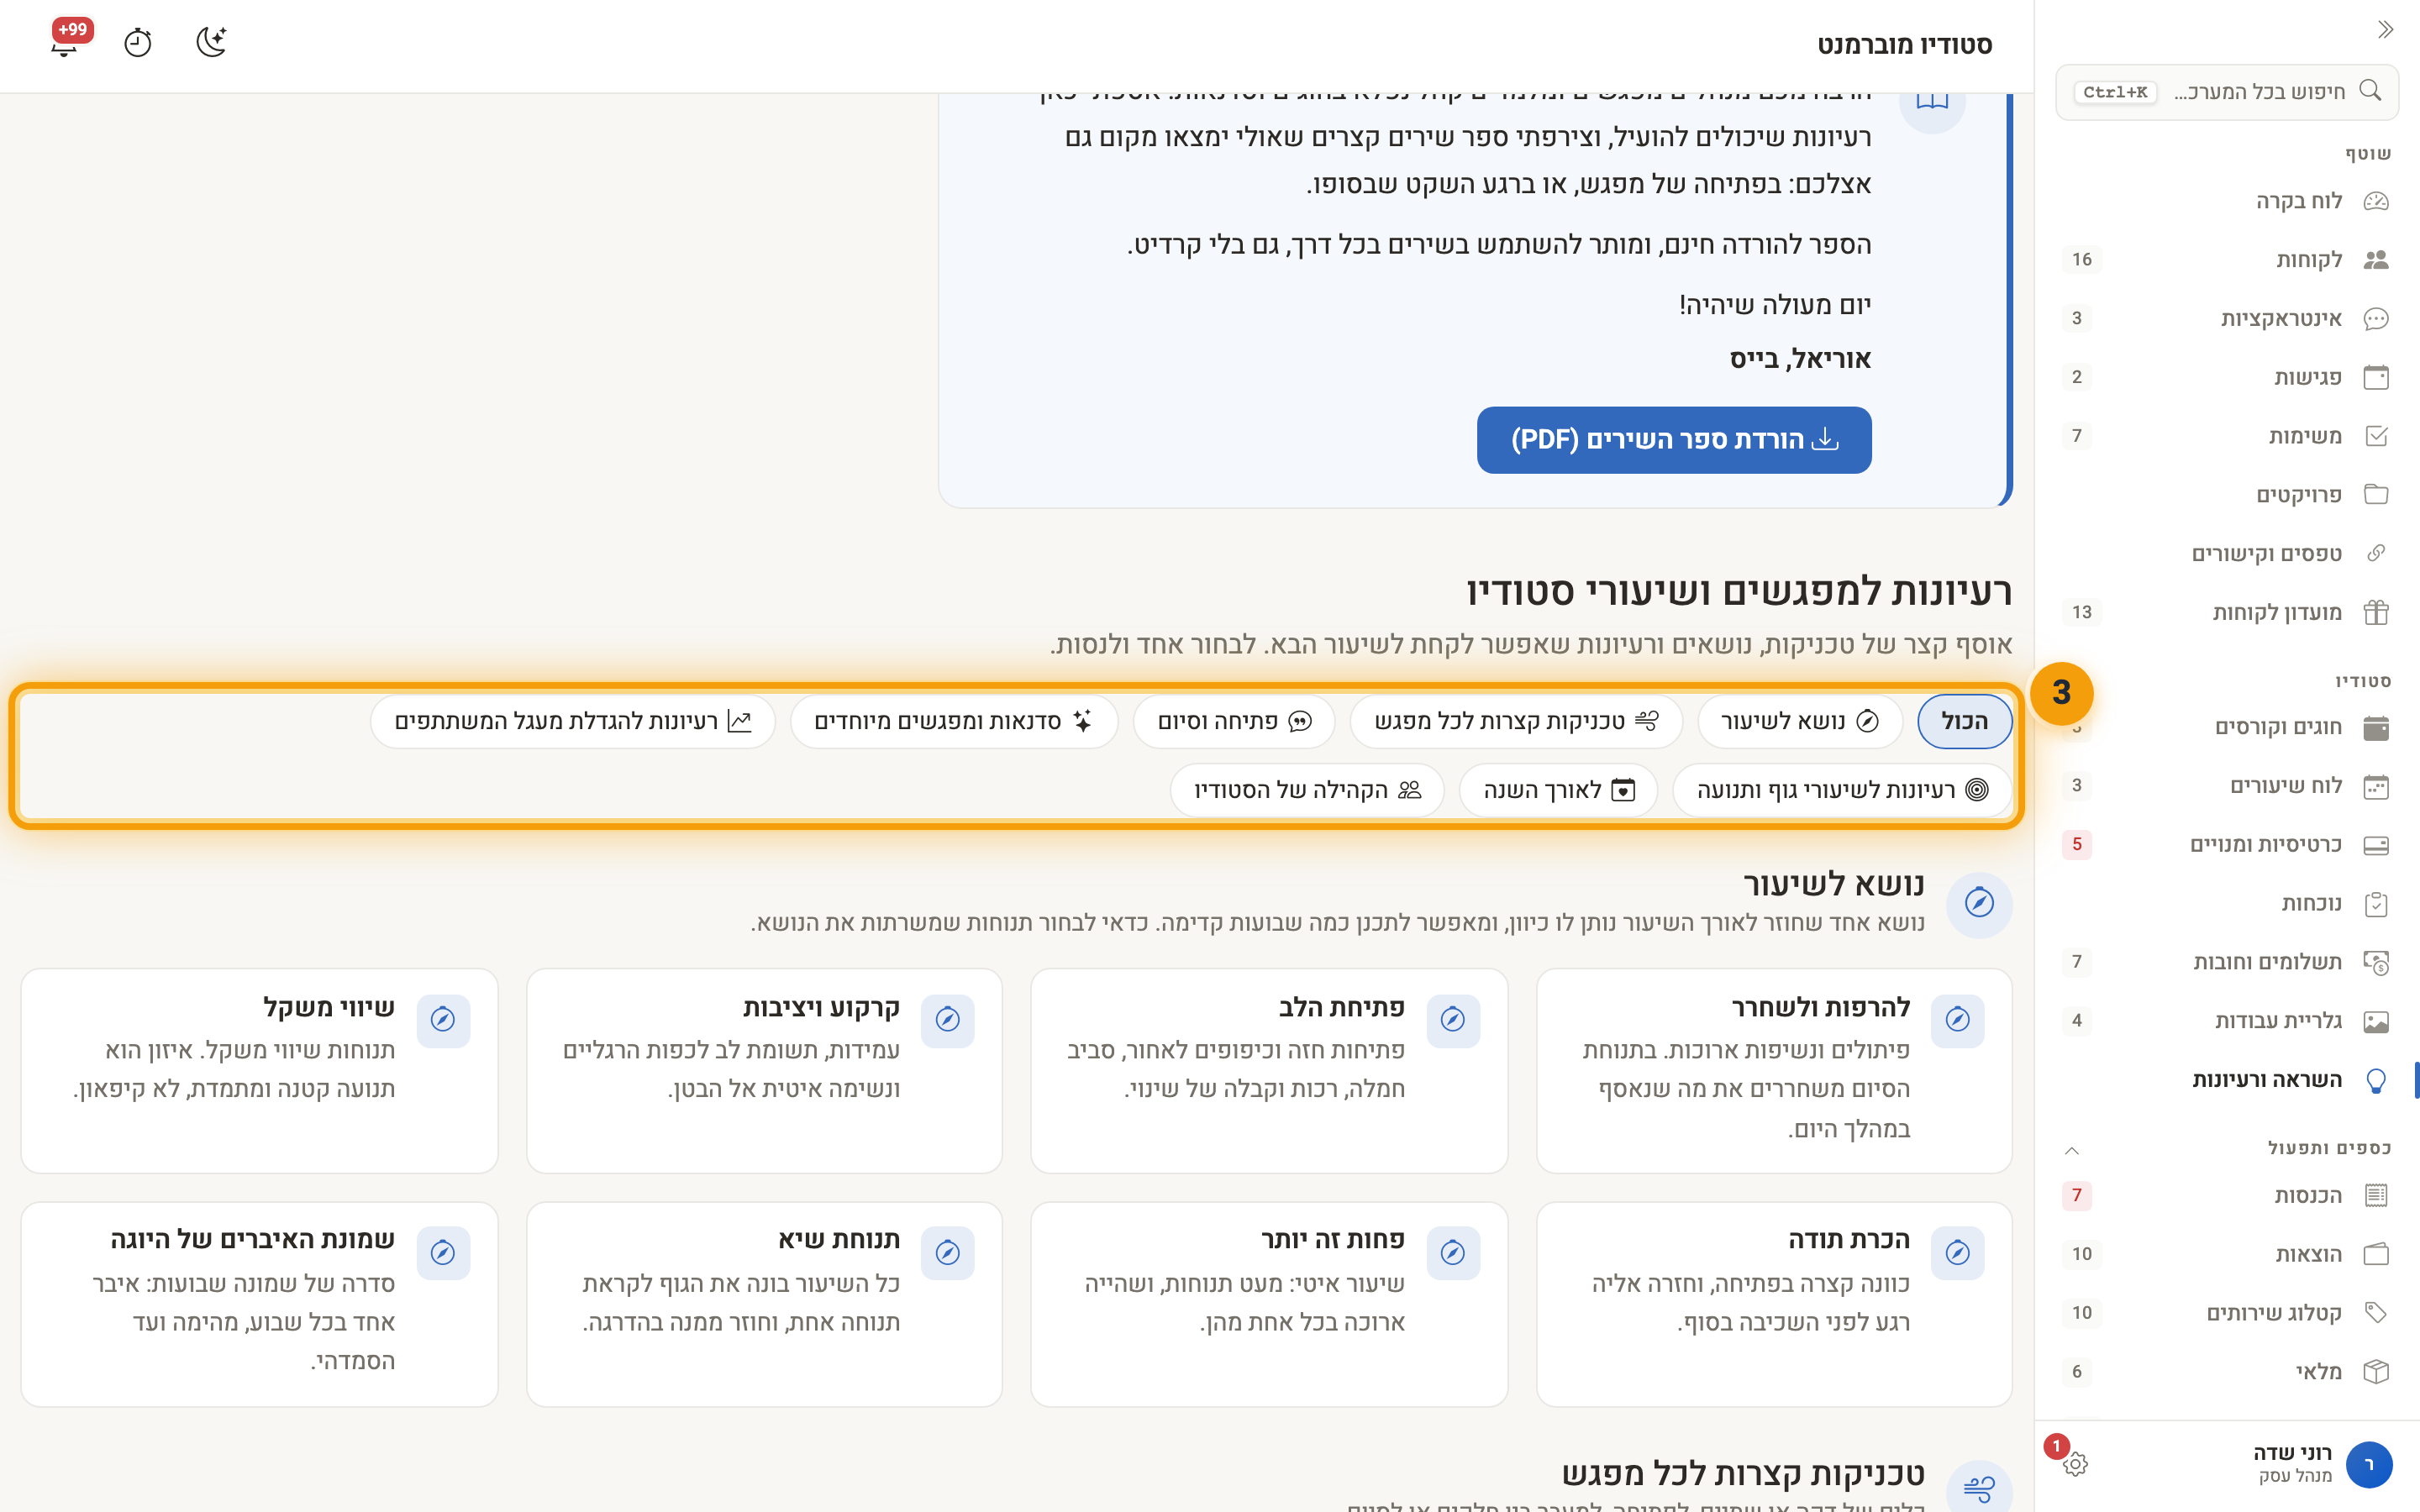The width and height of the screenshot is (2420, 1512).
Task: Open משימות tasks in sidebar
Action: click(x=2227, y=436)
